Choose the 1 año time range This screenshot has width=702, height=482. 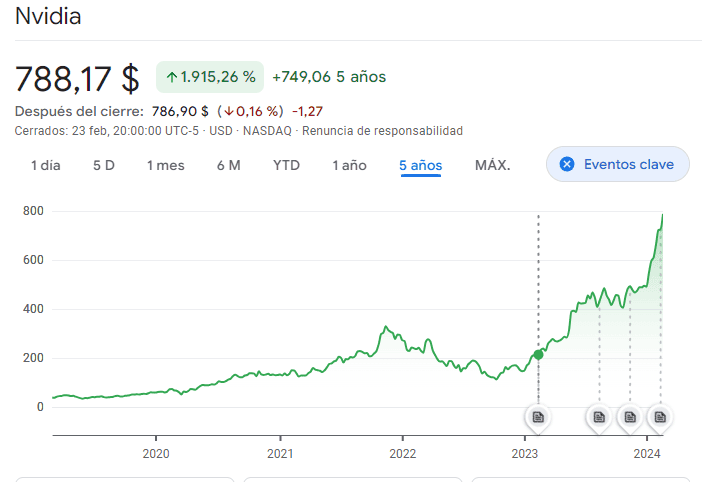(x=349, y=165)
